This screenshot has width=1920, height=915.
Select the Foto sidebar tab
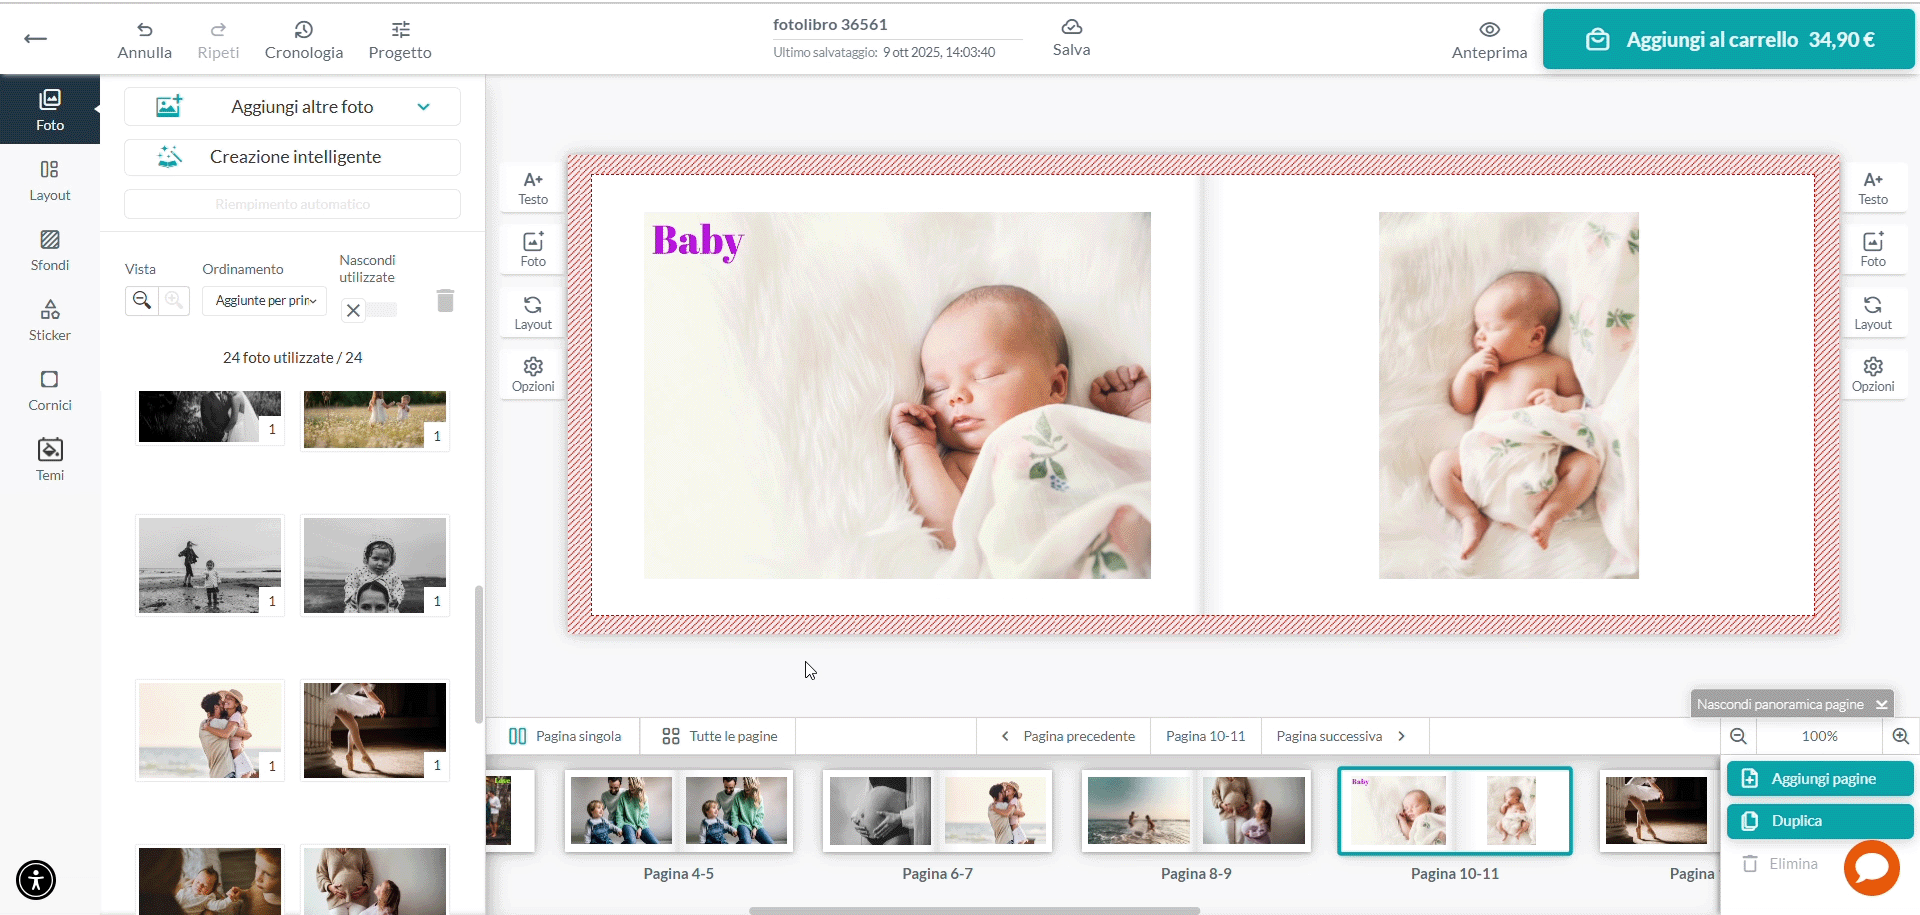pyautogui.click(x=50, y=109)
